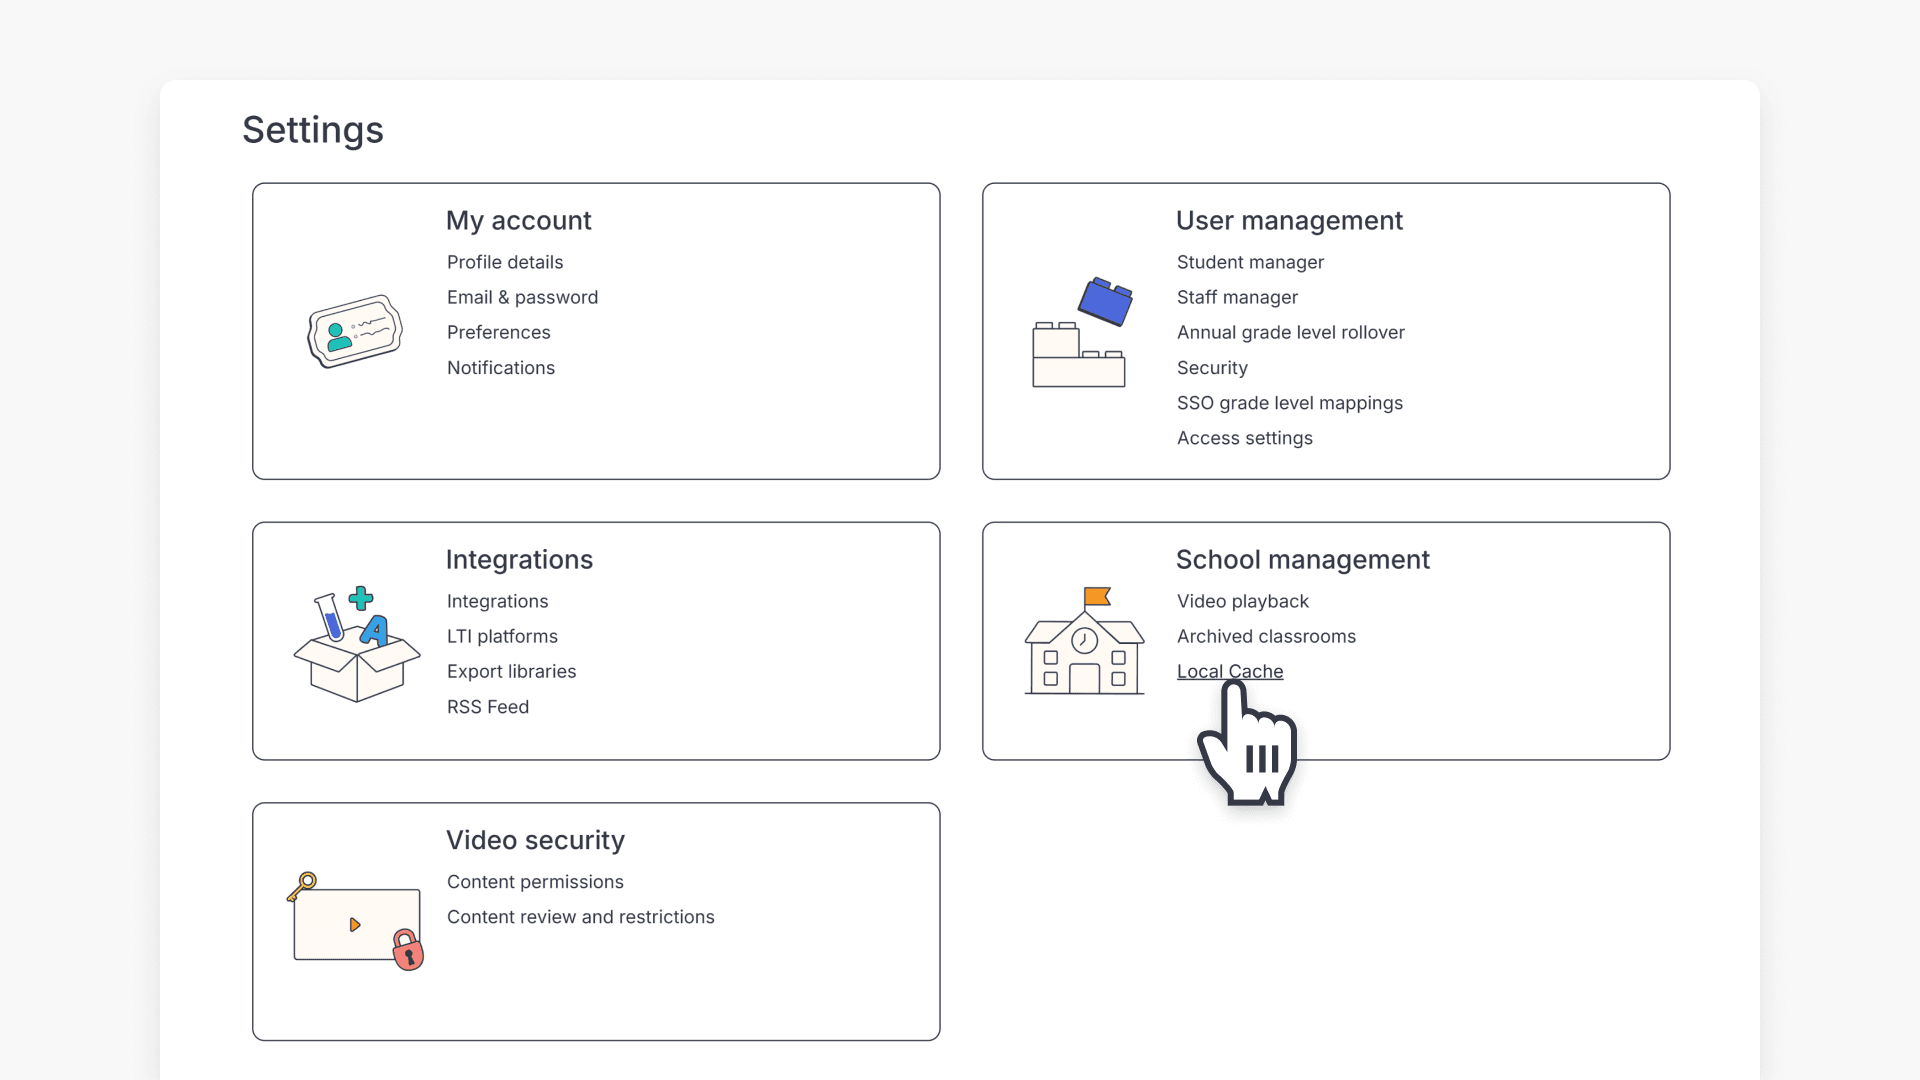This screenshot has width=1920, height=1080.
Task: Open Staff manager settings
Action: (1237, 297)
